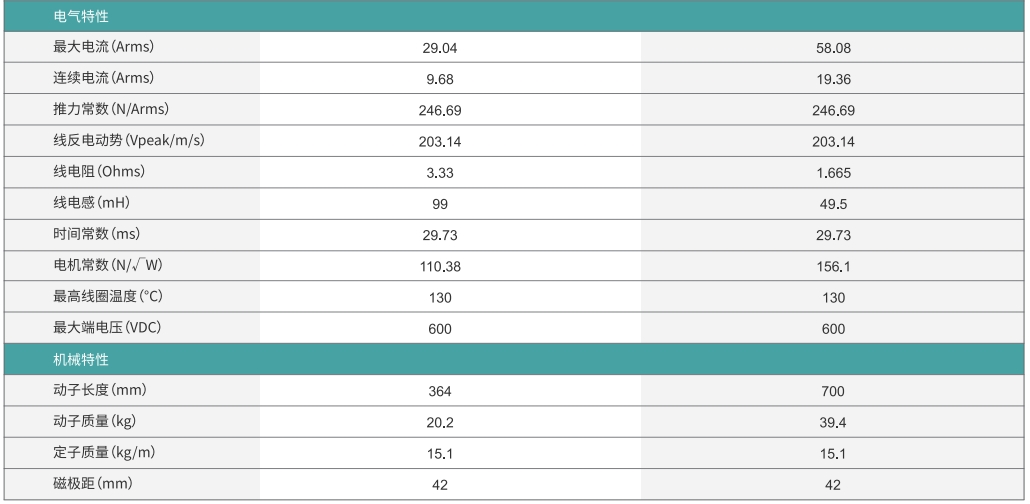Viewport: 1030px width, 504px height.
Task: Select the 39.4 mover mass value
Action: click(833, 423)
